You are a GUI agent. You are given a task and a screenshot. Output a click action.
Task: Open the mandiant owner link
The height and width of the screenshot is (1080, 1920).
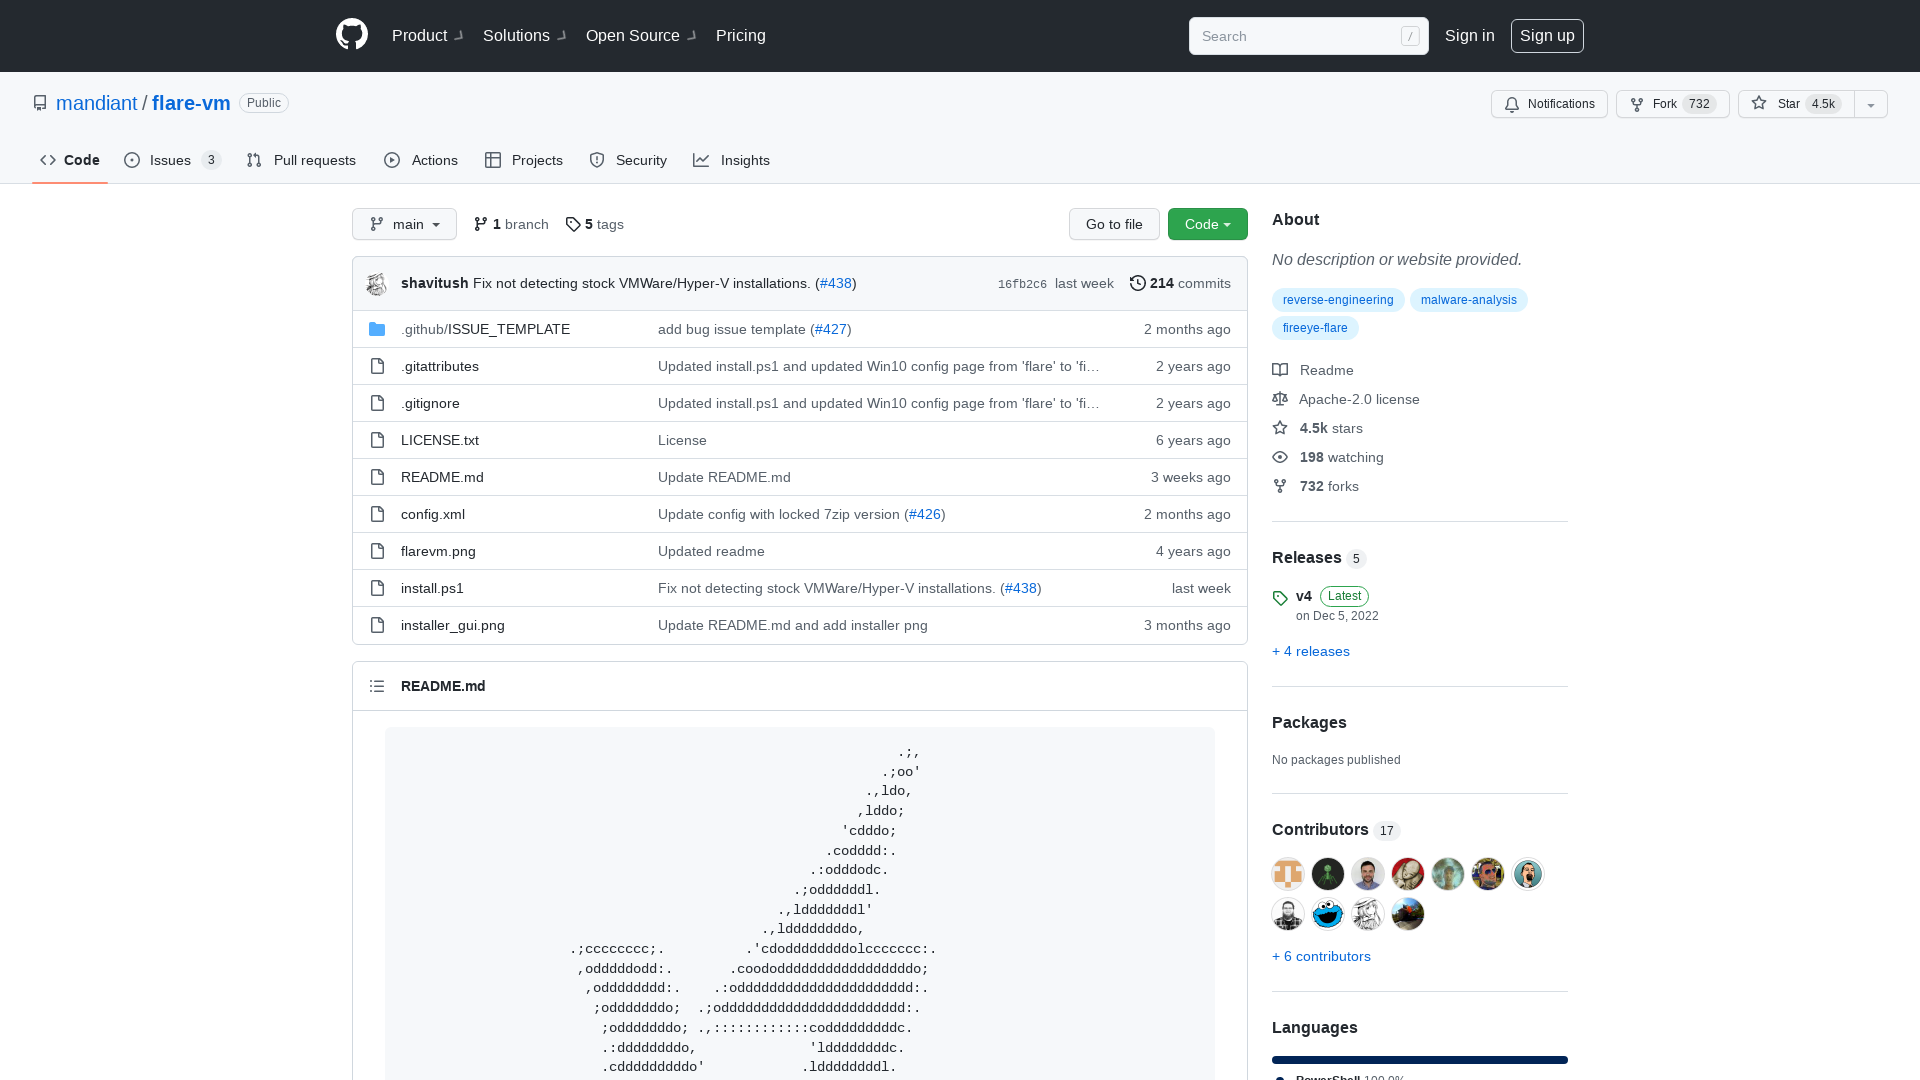(97, 103)
